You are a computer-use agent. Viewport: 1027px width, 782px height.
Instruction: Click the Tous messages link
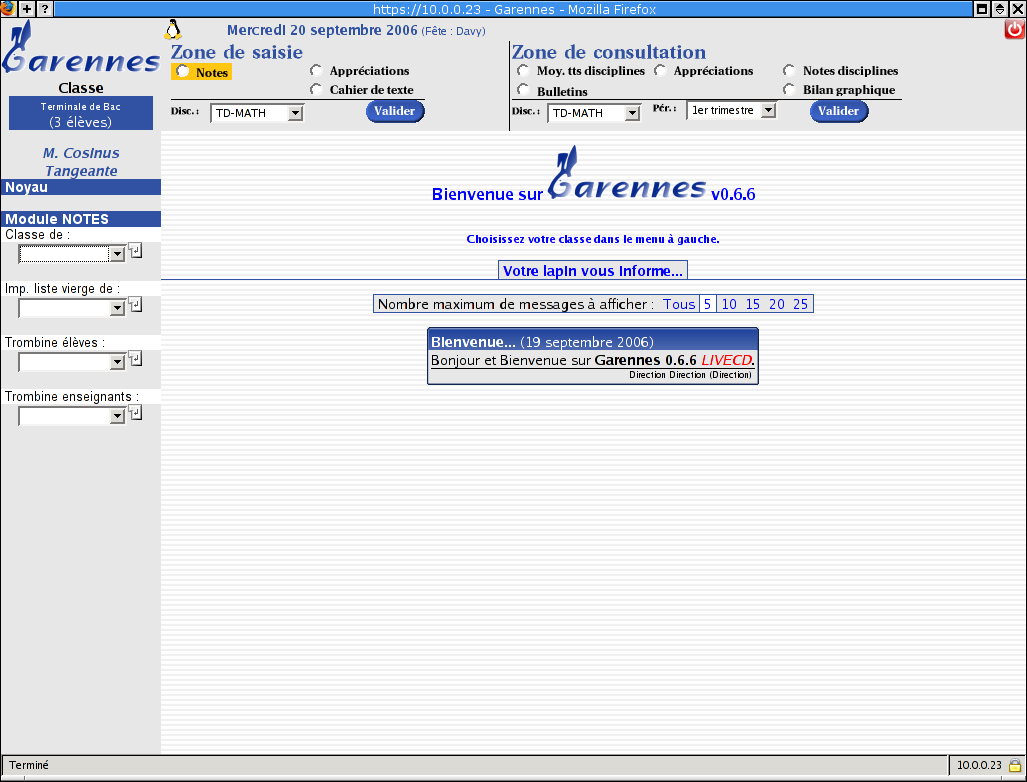(679, 304)
